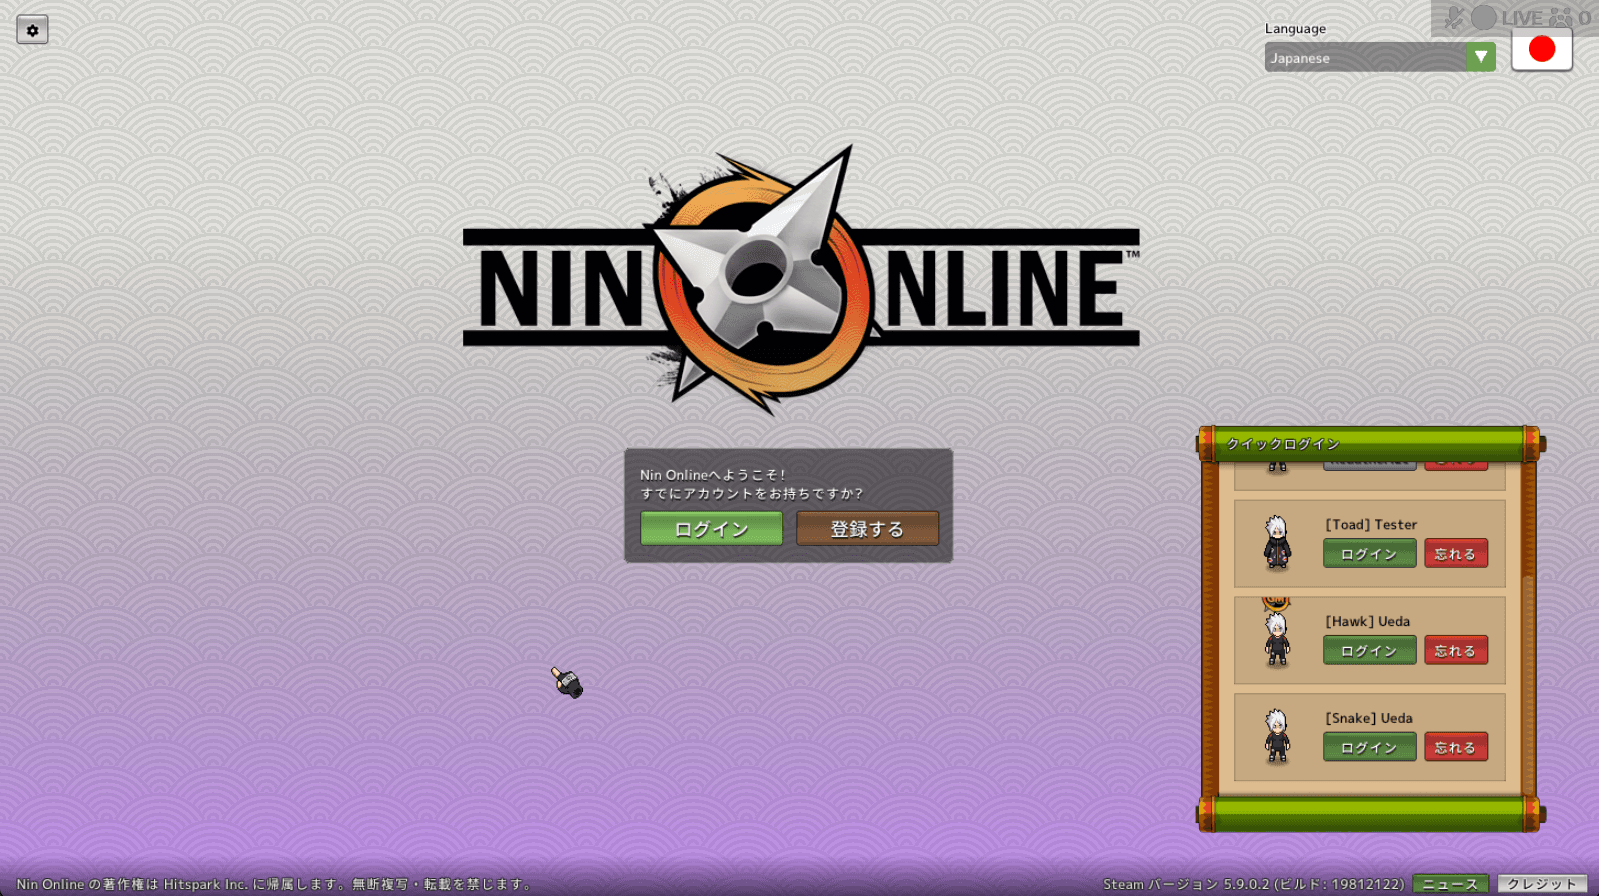Viewport: 1599px width, 896px height.
Task: Click the Nin Online shuriken logo
Action: point(800,280)
